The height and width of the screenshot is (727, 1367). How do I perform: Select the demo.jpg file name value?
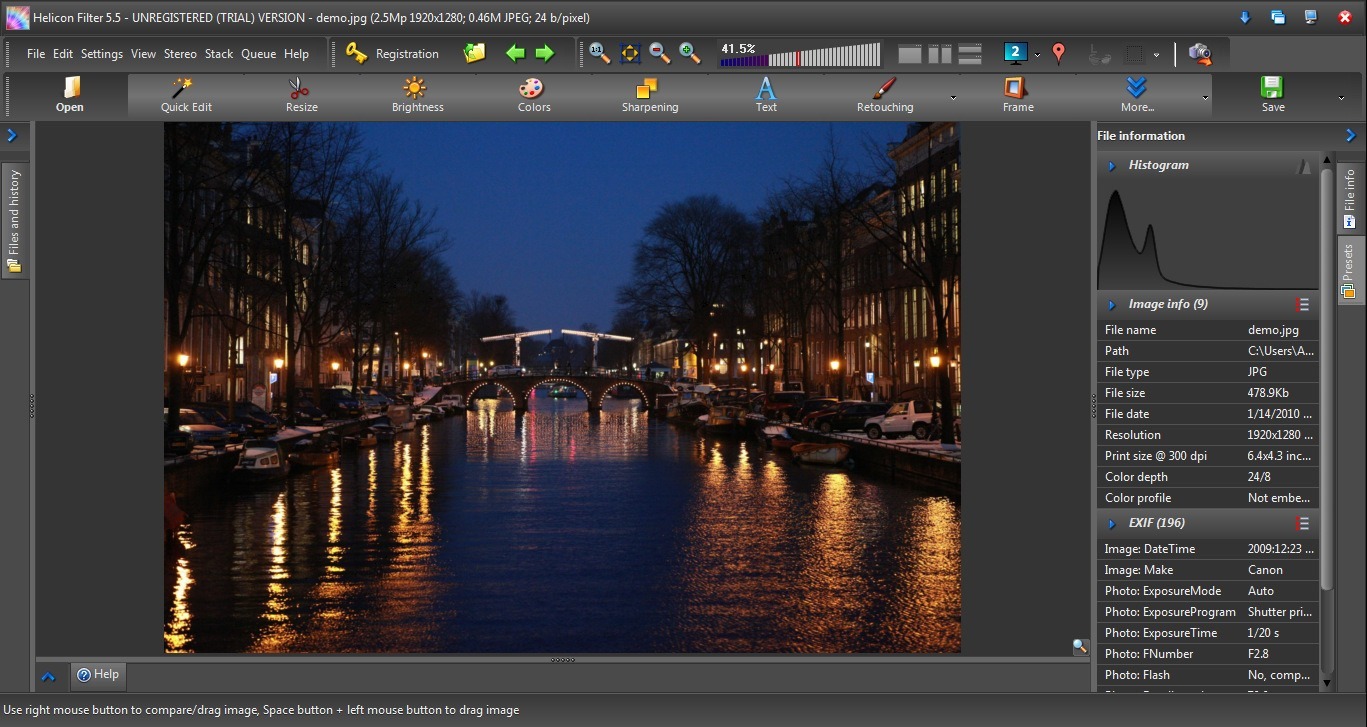pyautogui.click(x=1273, y=330)
